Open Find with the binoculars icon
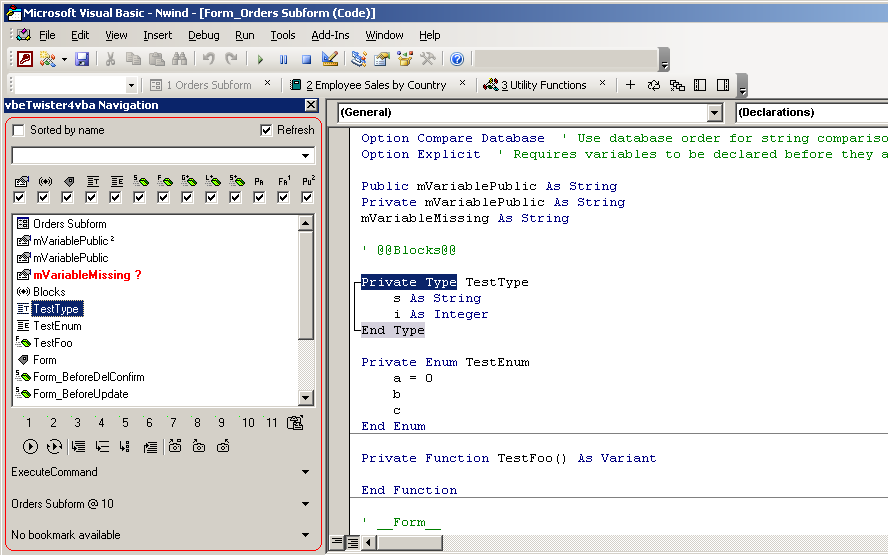This screenshot has width=888, height=555. tap(180, 59)
